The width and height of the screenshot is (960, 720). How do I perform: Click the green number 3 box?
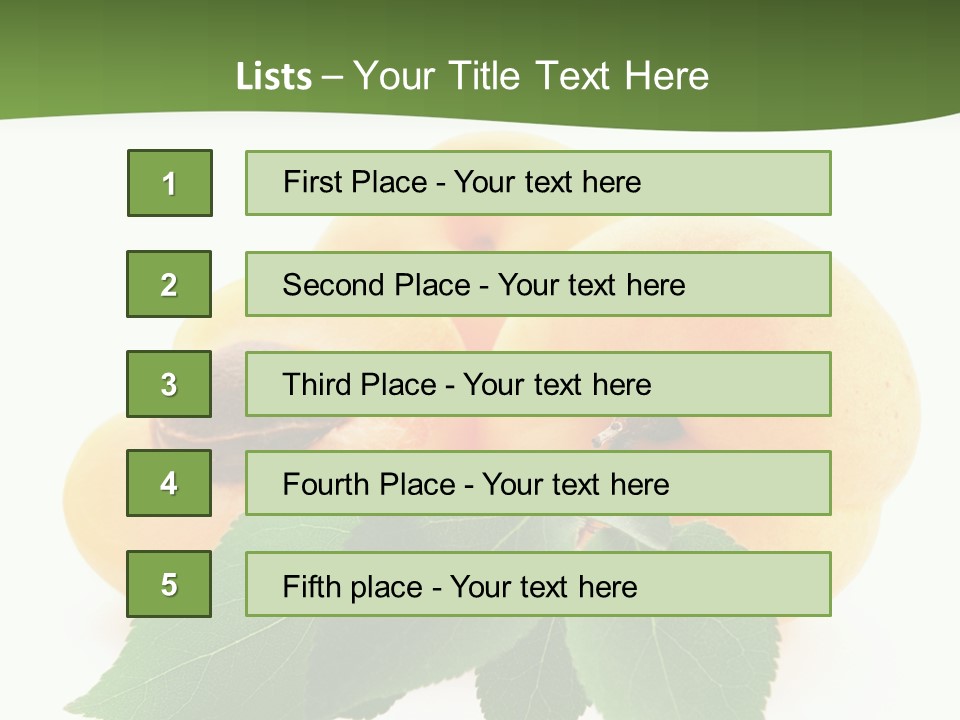coord(169,384)
